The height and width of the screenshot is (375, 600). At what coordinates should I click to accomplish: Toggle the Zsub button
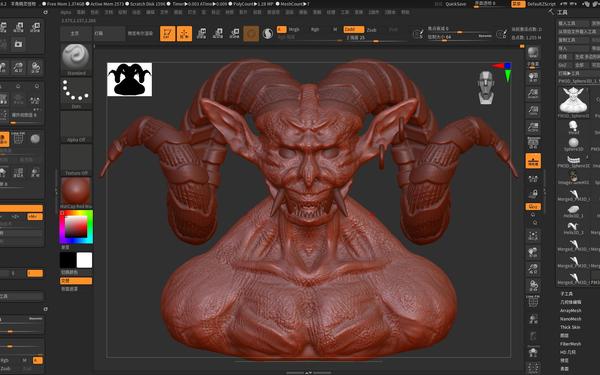tap(372, 29)
